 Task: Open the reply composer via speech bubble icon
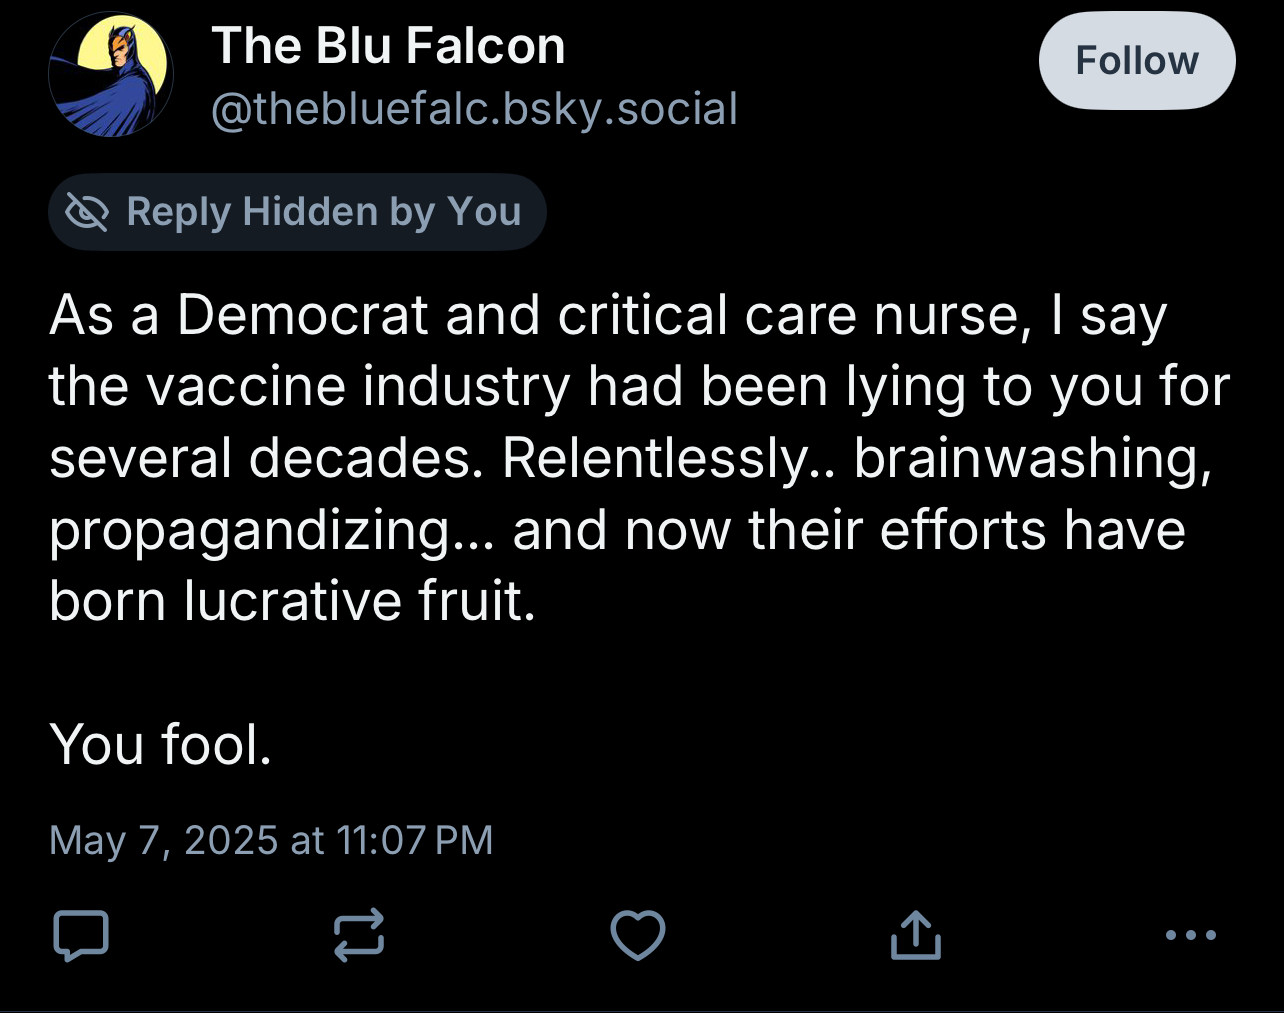tap(80, 936)
